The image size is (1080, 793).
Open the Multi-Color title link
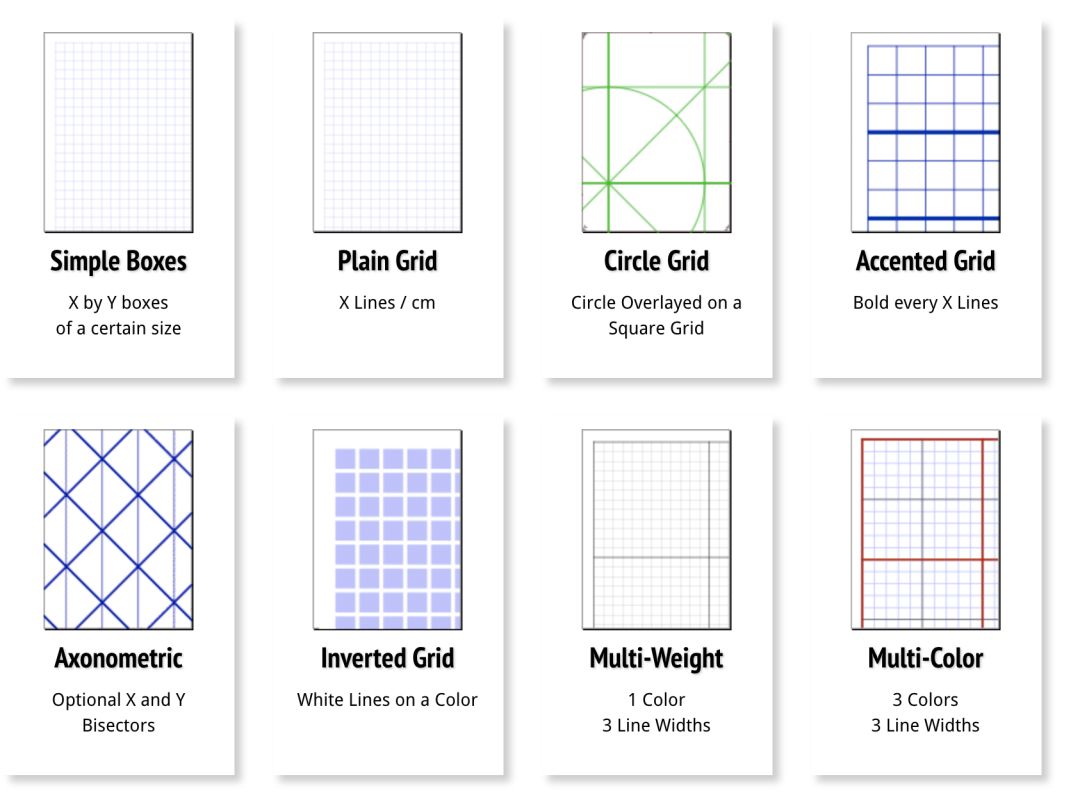coord(926,658)
